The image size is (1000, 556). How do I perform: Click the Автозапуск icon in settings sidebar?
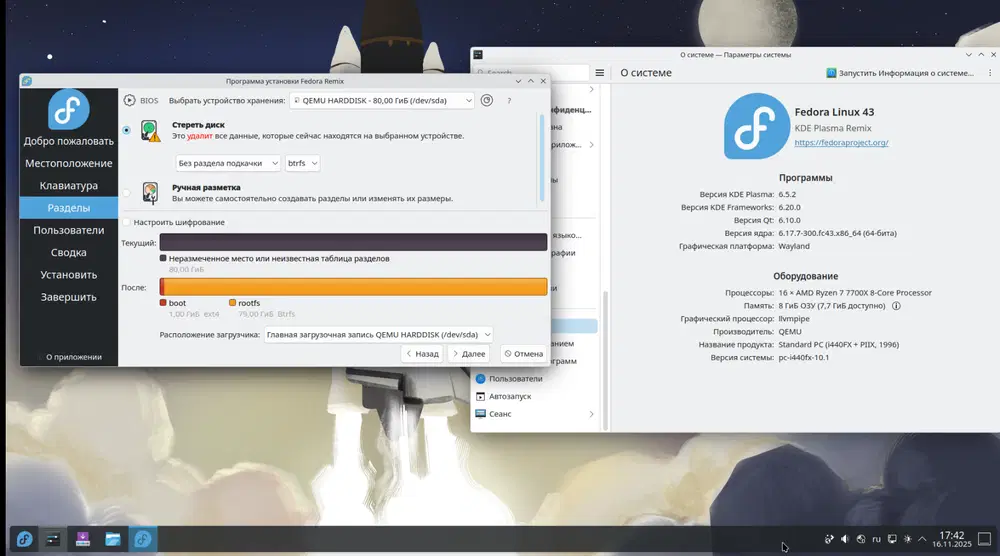(x=480, y=397)
